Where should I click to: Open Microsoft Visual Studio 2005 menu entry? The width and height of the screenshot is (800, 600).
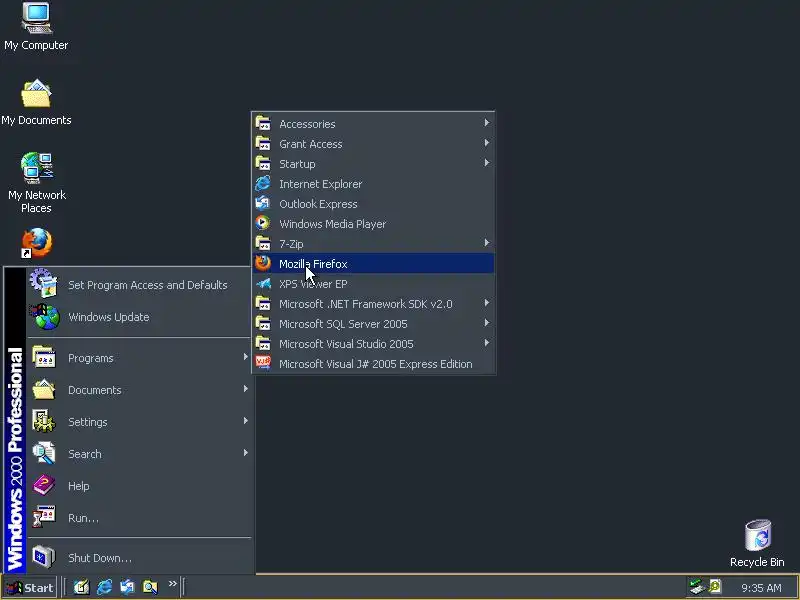pos(373,344)
